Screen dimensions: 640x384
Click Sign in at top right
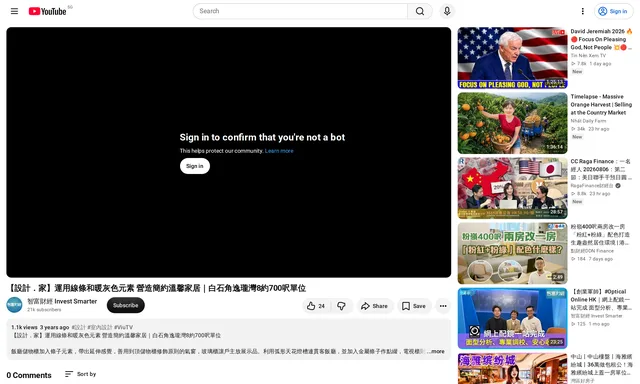pyautogui.click(x=613, y=11)
